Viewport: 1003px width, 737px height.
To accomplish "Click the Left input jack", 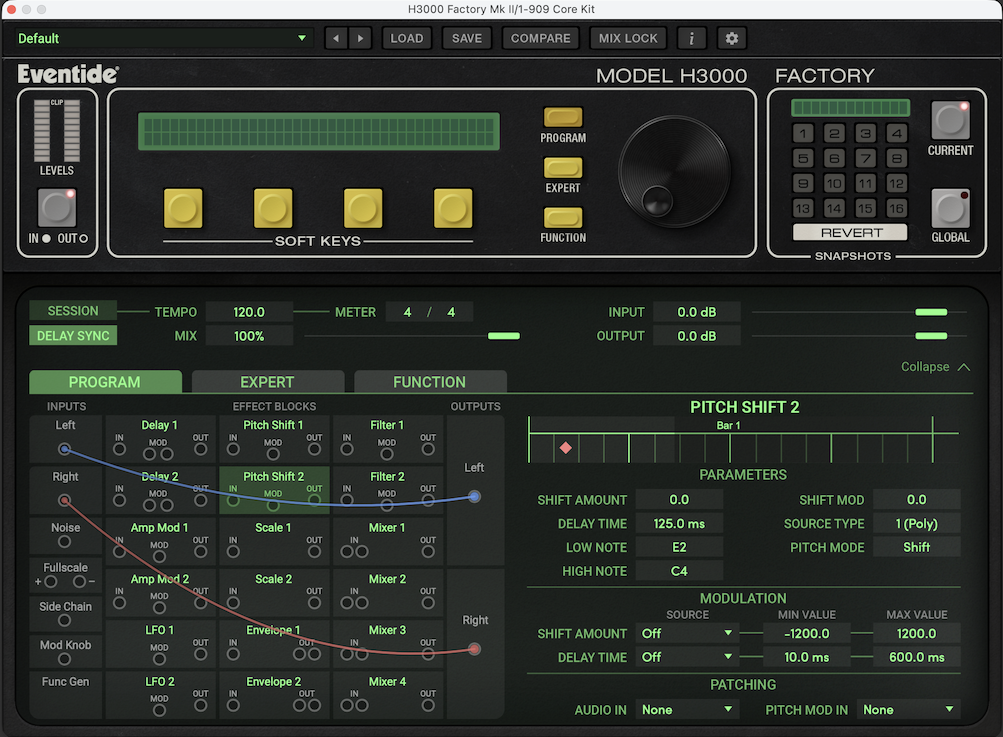I will coord(64,449).
